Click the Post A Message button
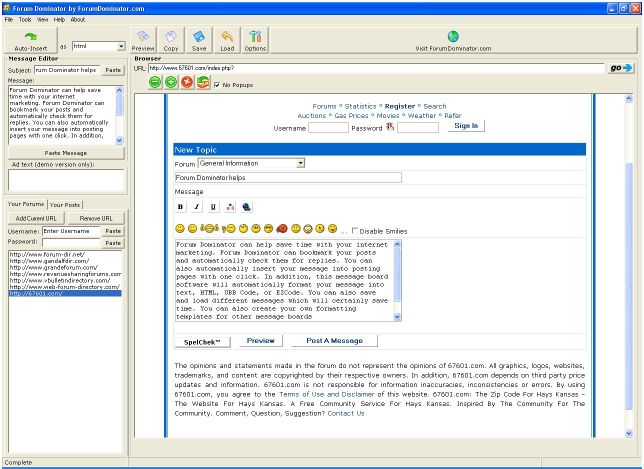This screenshot has width=644, height=469. pos(334,340)
